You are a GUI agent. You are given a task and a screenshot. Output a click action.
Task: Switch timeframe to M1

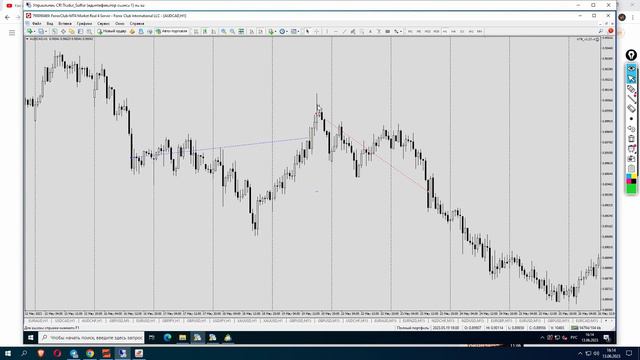410,31
